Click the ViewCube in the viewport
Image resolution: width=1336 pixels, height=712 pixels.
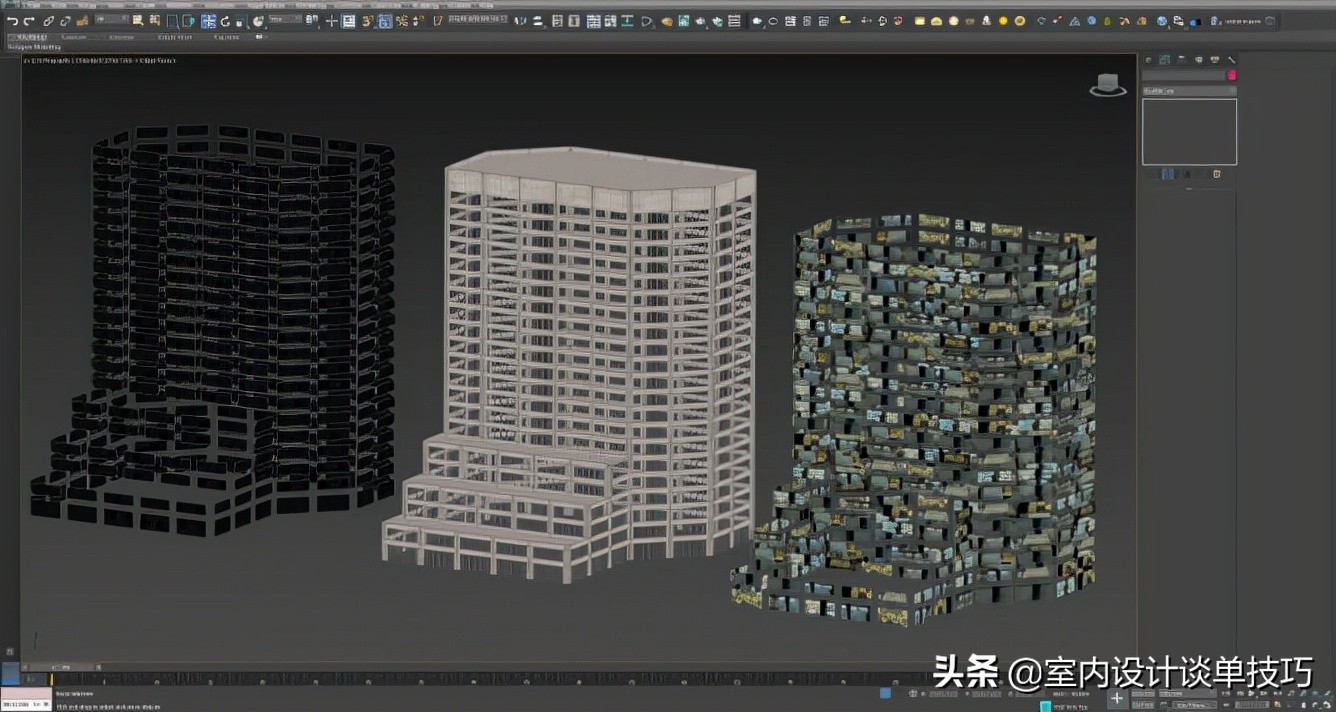[x=1107, y=86]
